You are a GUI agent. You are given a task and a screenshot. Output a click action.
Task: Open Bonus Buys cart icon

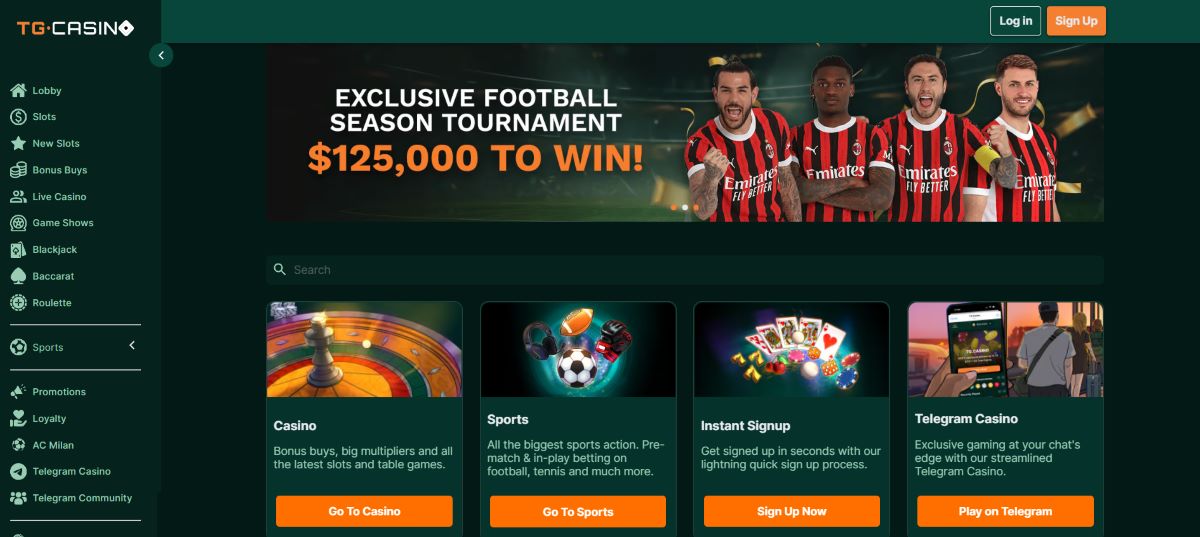coord(18,170)
